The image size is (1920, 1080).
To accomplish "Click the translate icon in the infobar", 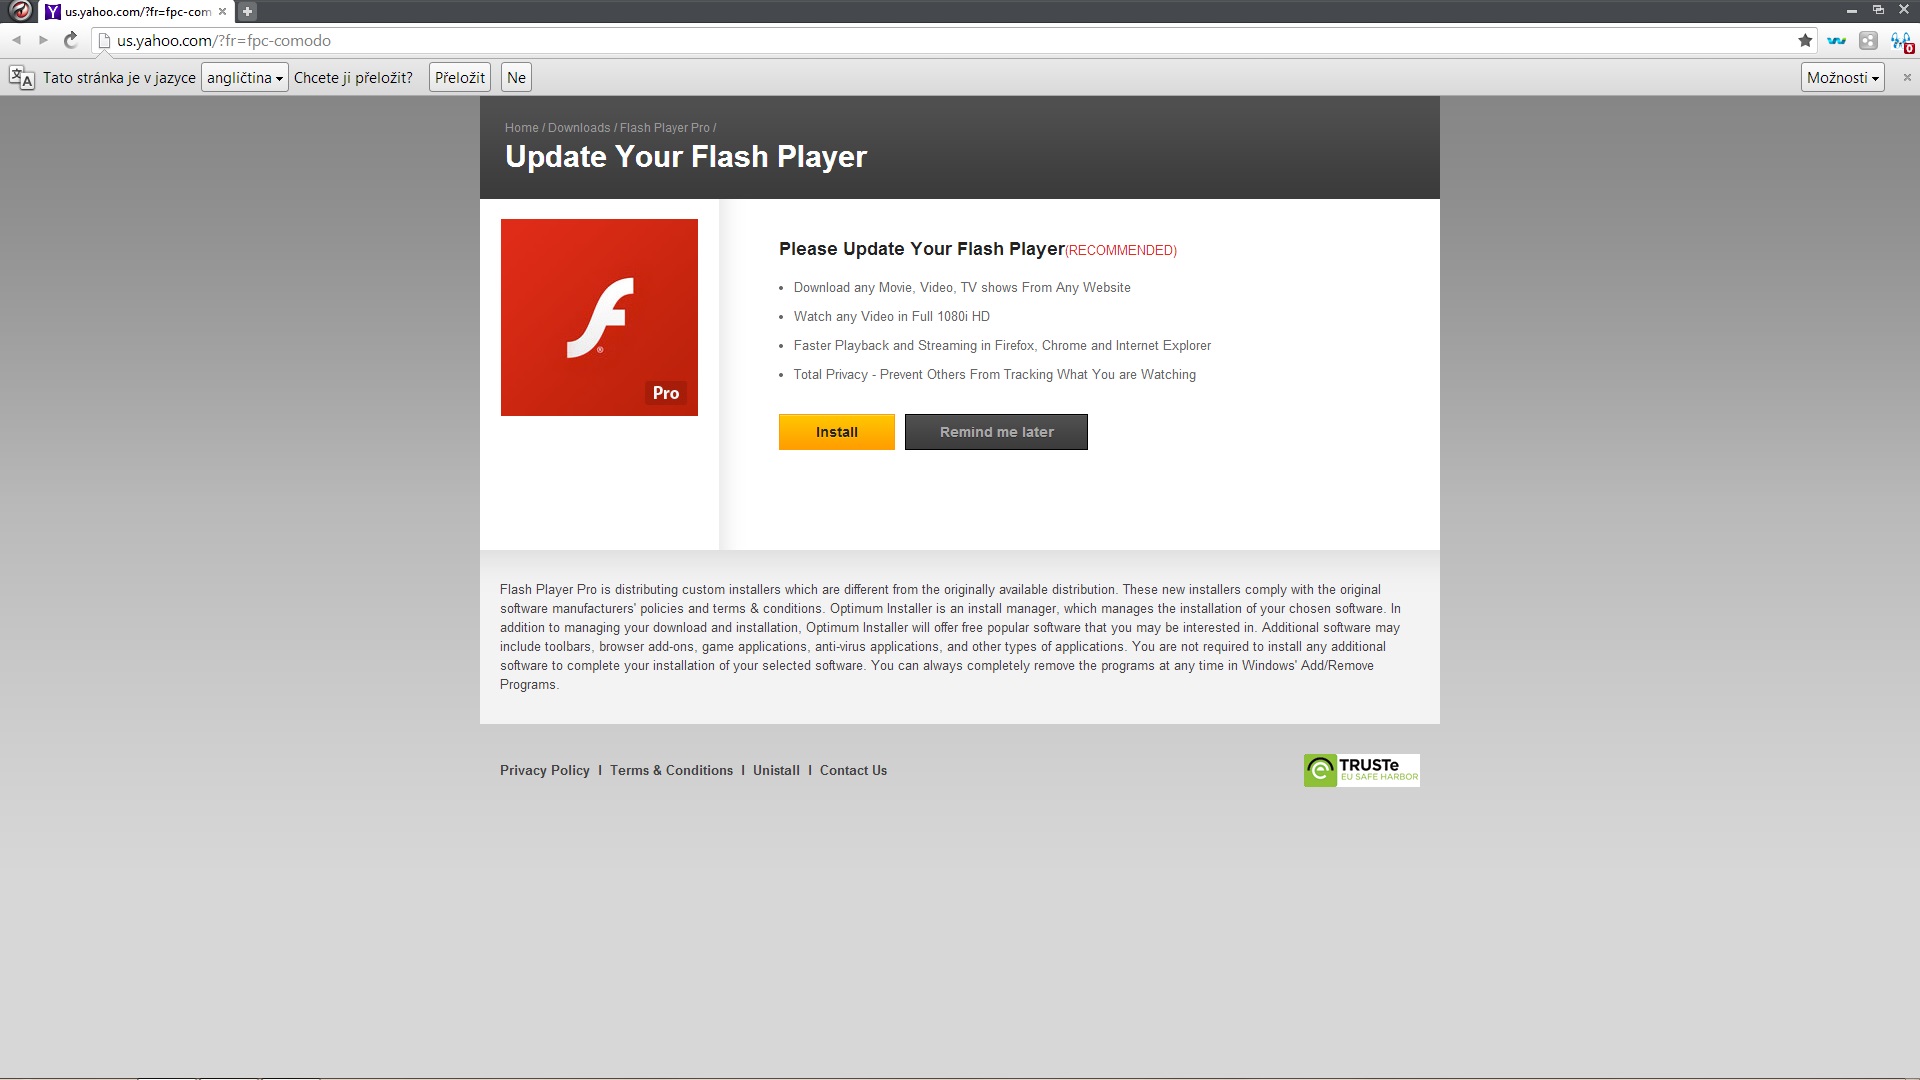I will 21,78.
